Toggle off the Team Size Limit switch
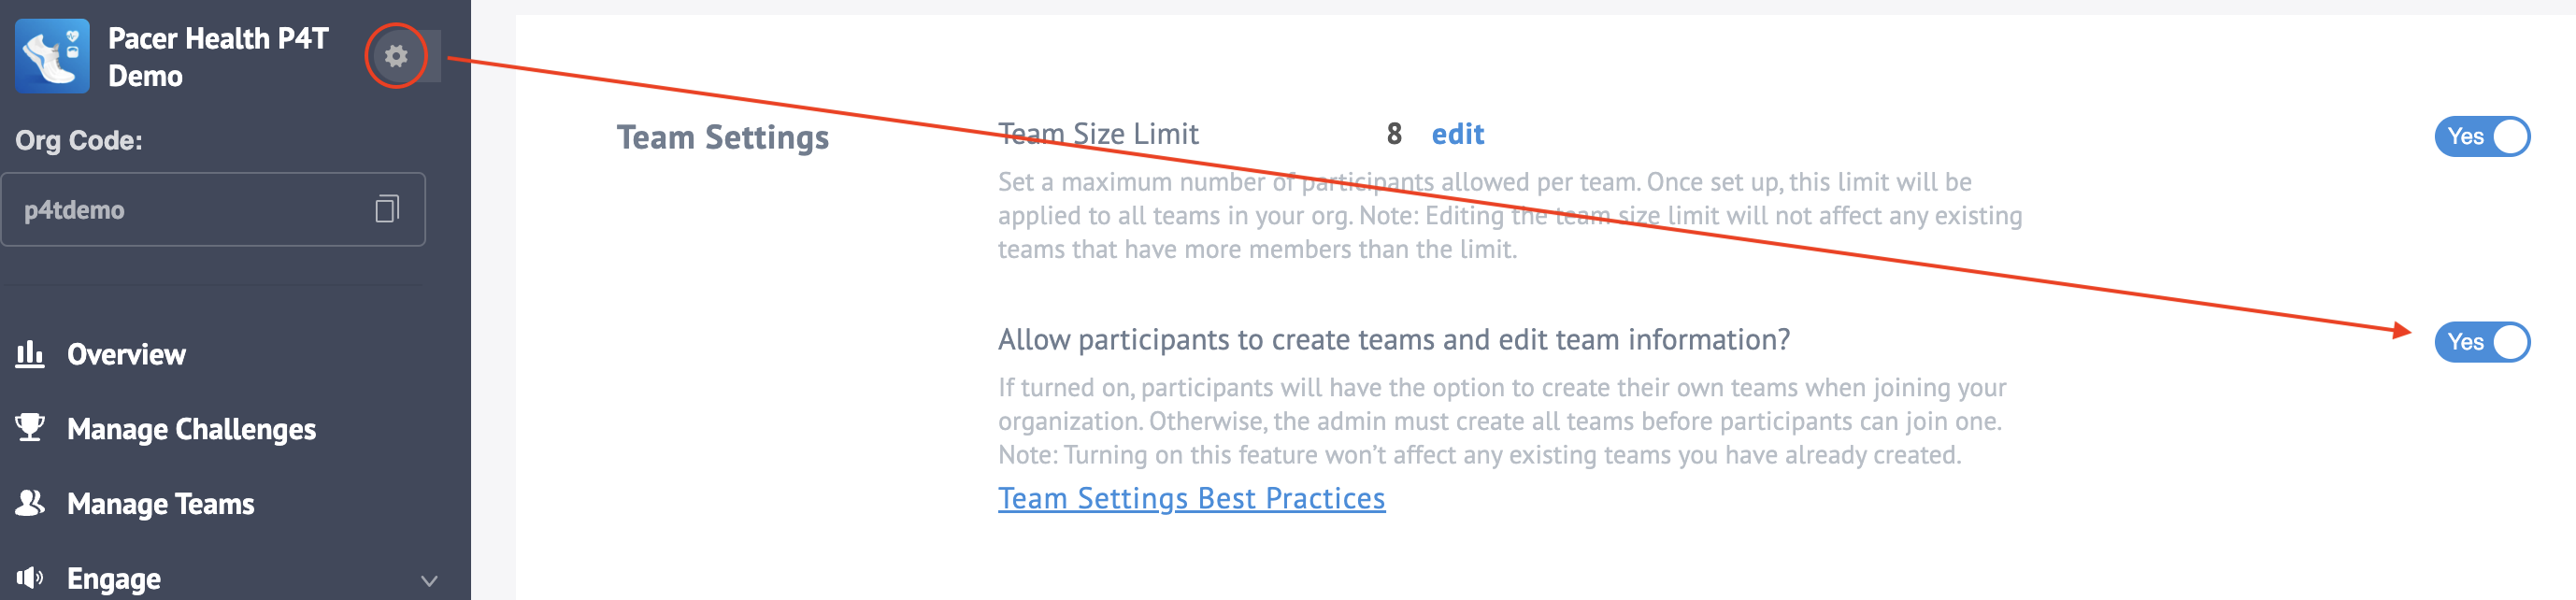The height and width of the screenshot is (600, 2576). point(2481,137)
